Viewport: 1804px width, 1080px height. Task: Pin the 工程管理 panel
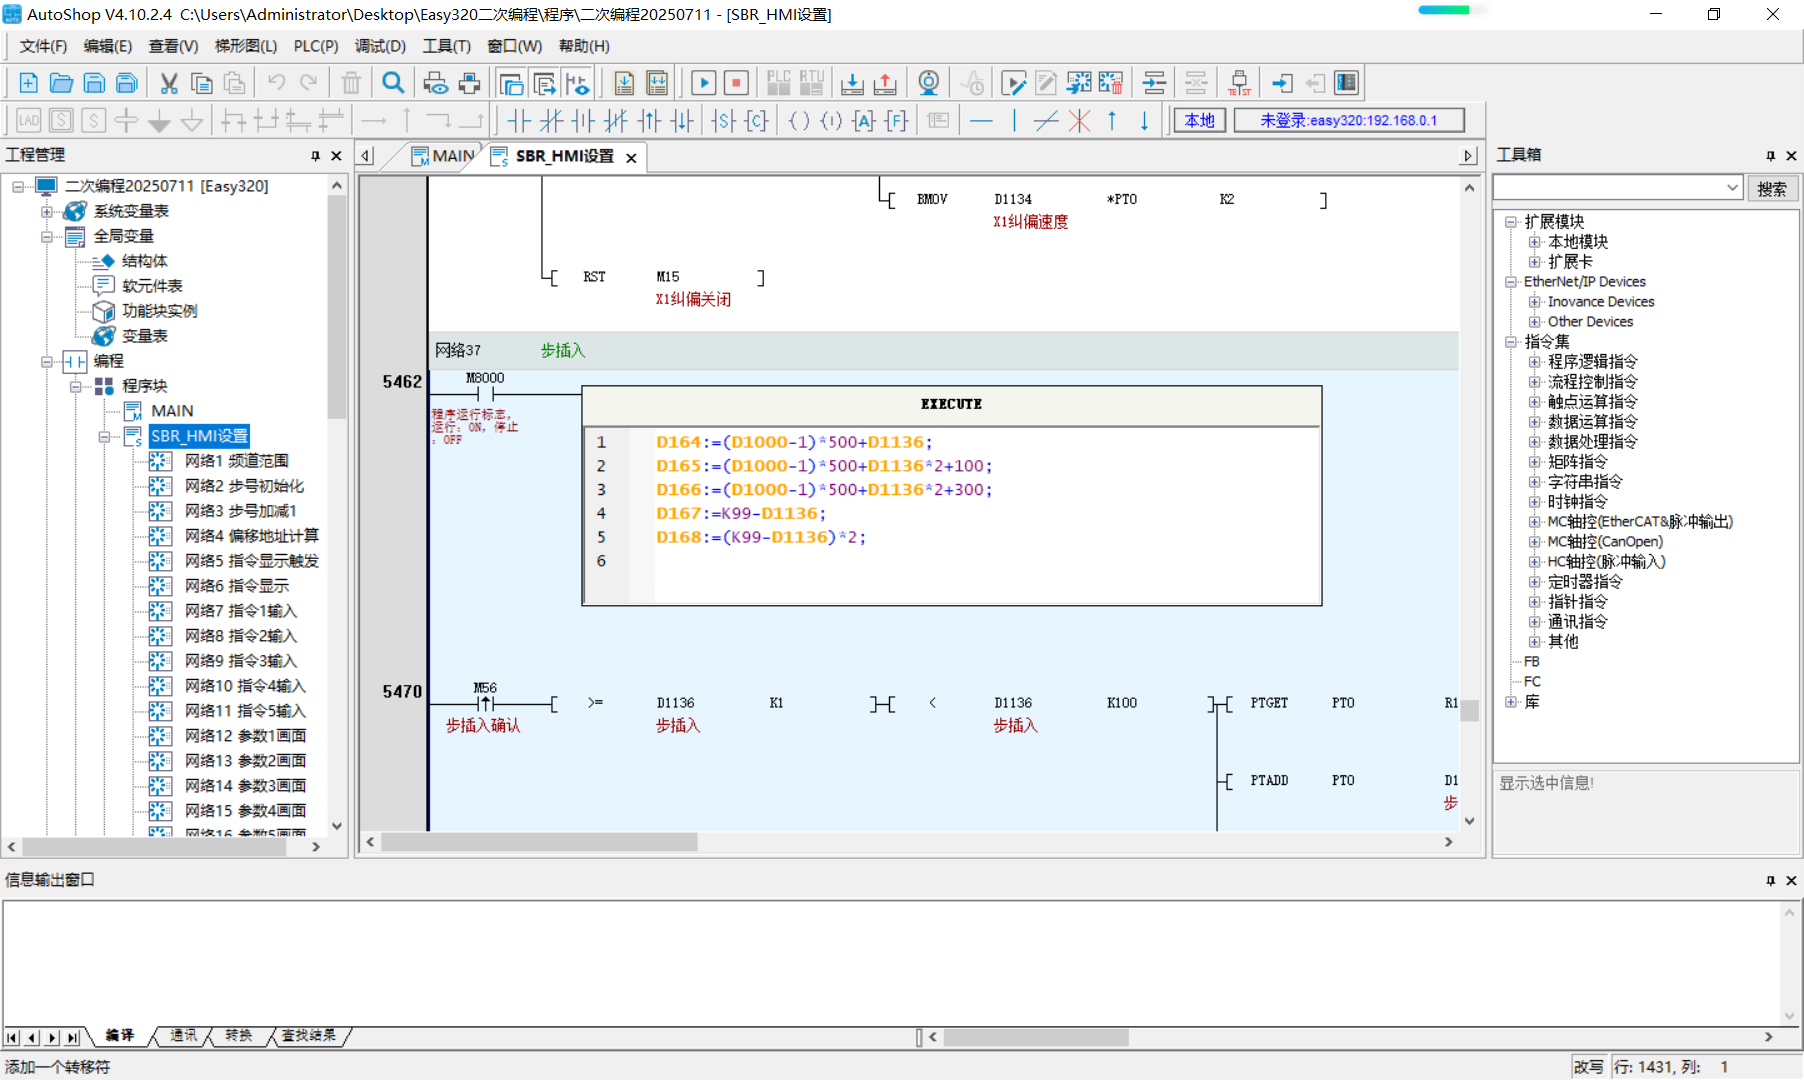click(316, 155)
